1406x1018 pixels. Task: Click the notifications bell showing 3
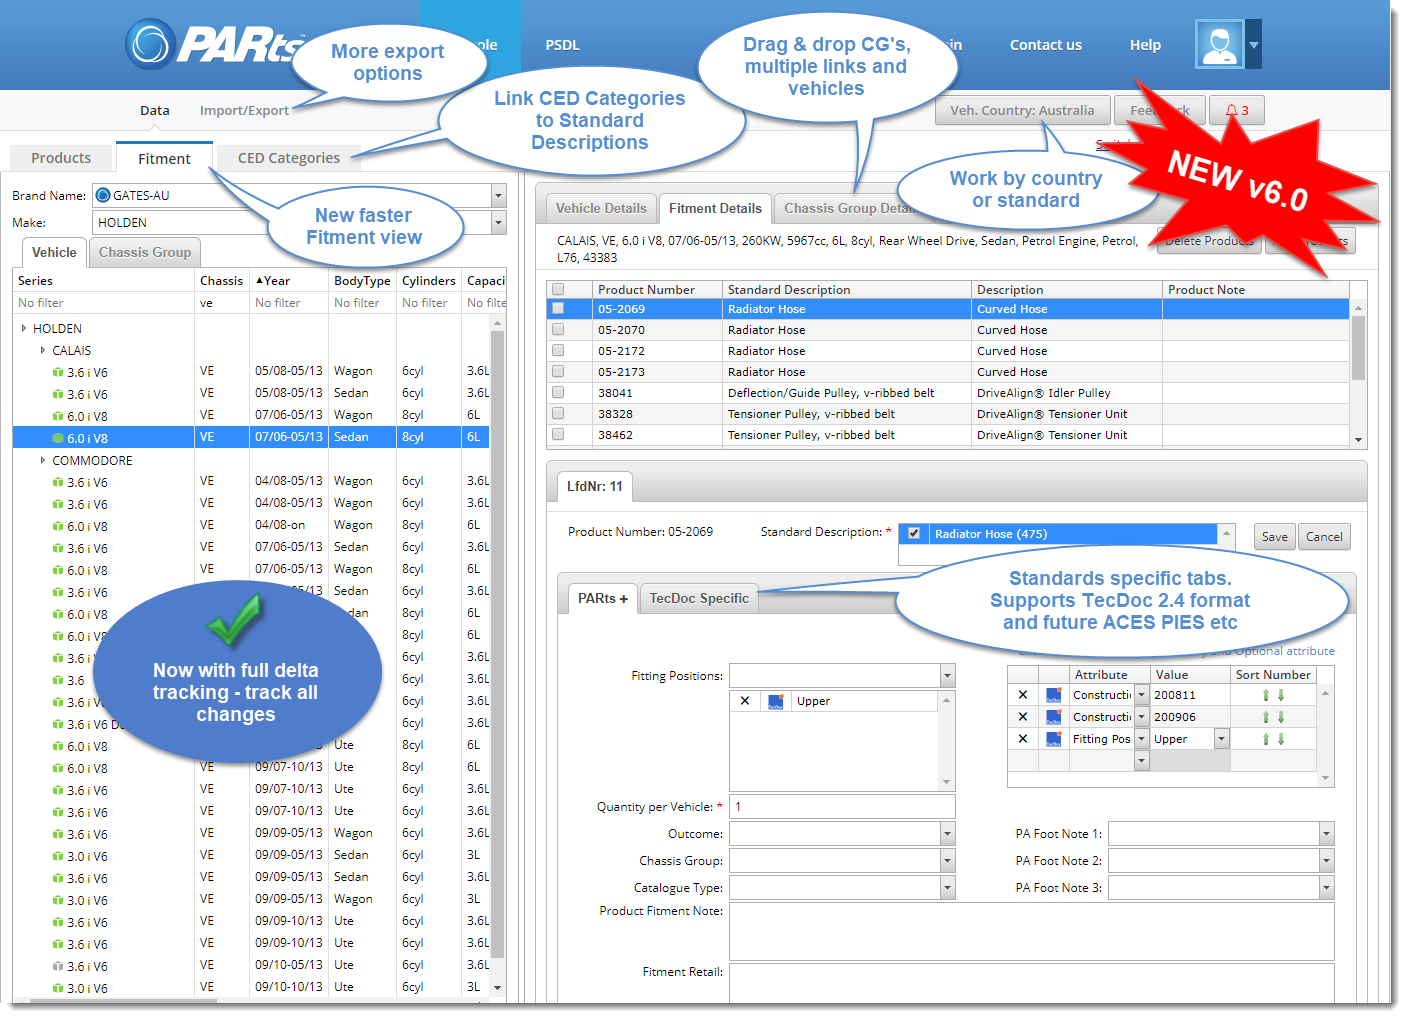[x=1237, y=110]
